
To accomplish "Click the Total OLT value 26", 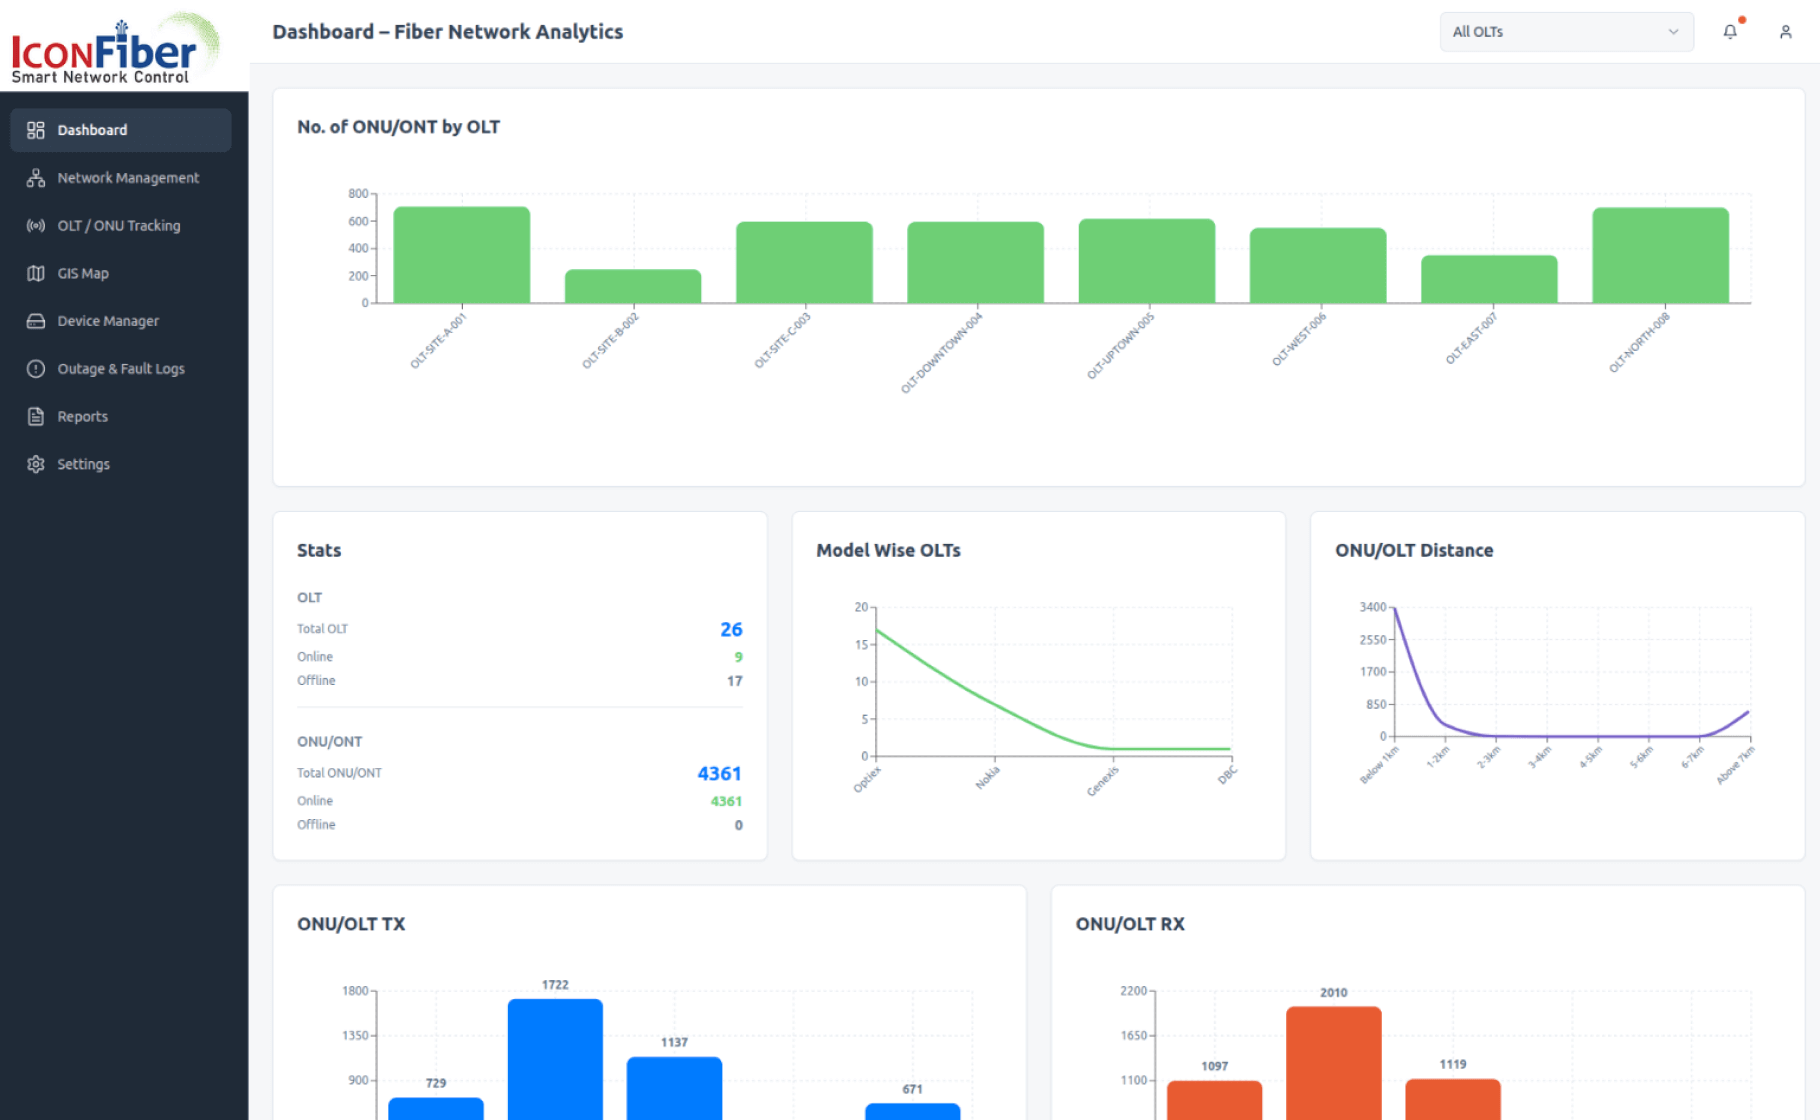I will tap(731, 629).
